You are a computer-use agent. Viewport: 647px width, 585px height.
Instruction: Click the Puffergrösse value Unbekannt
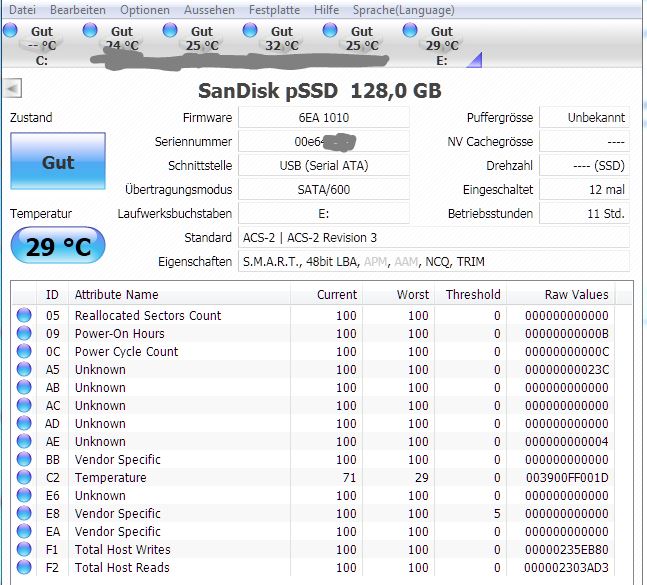pos(584,118)
